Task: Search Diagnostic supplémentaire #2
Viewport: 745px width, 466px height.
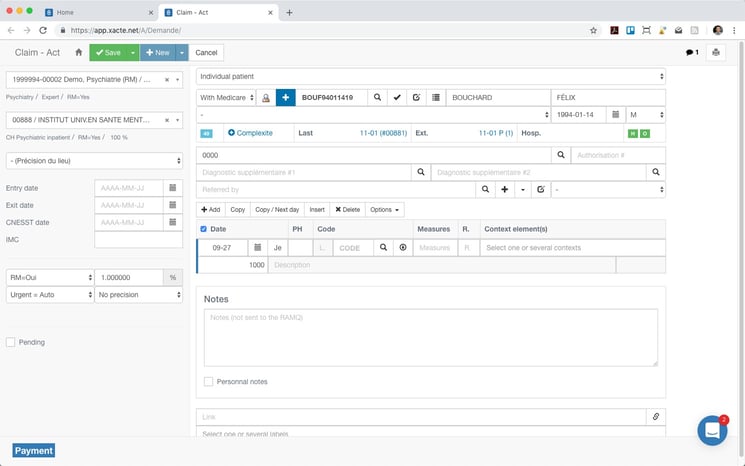Action: [x=656, y=172]
